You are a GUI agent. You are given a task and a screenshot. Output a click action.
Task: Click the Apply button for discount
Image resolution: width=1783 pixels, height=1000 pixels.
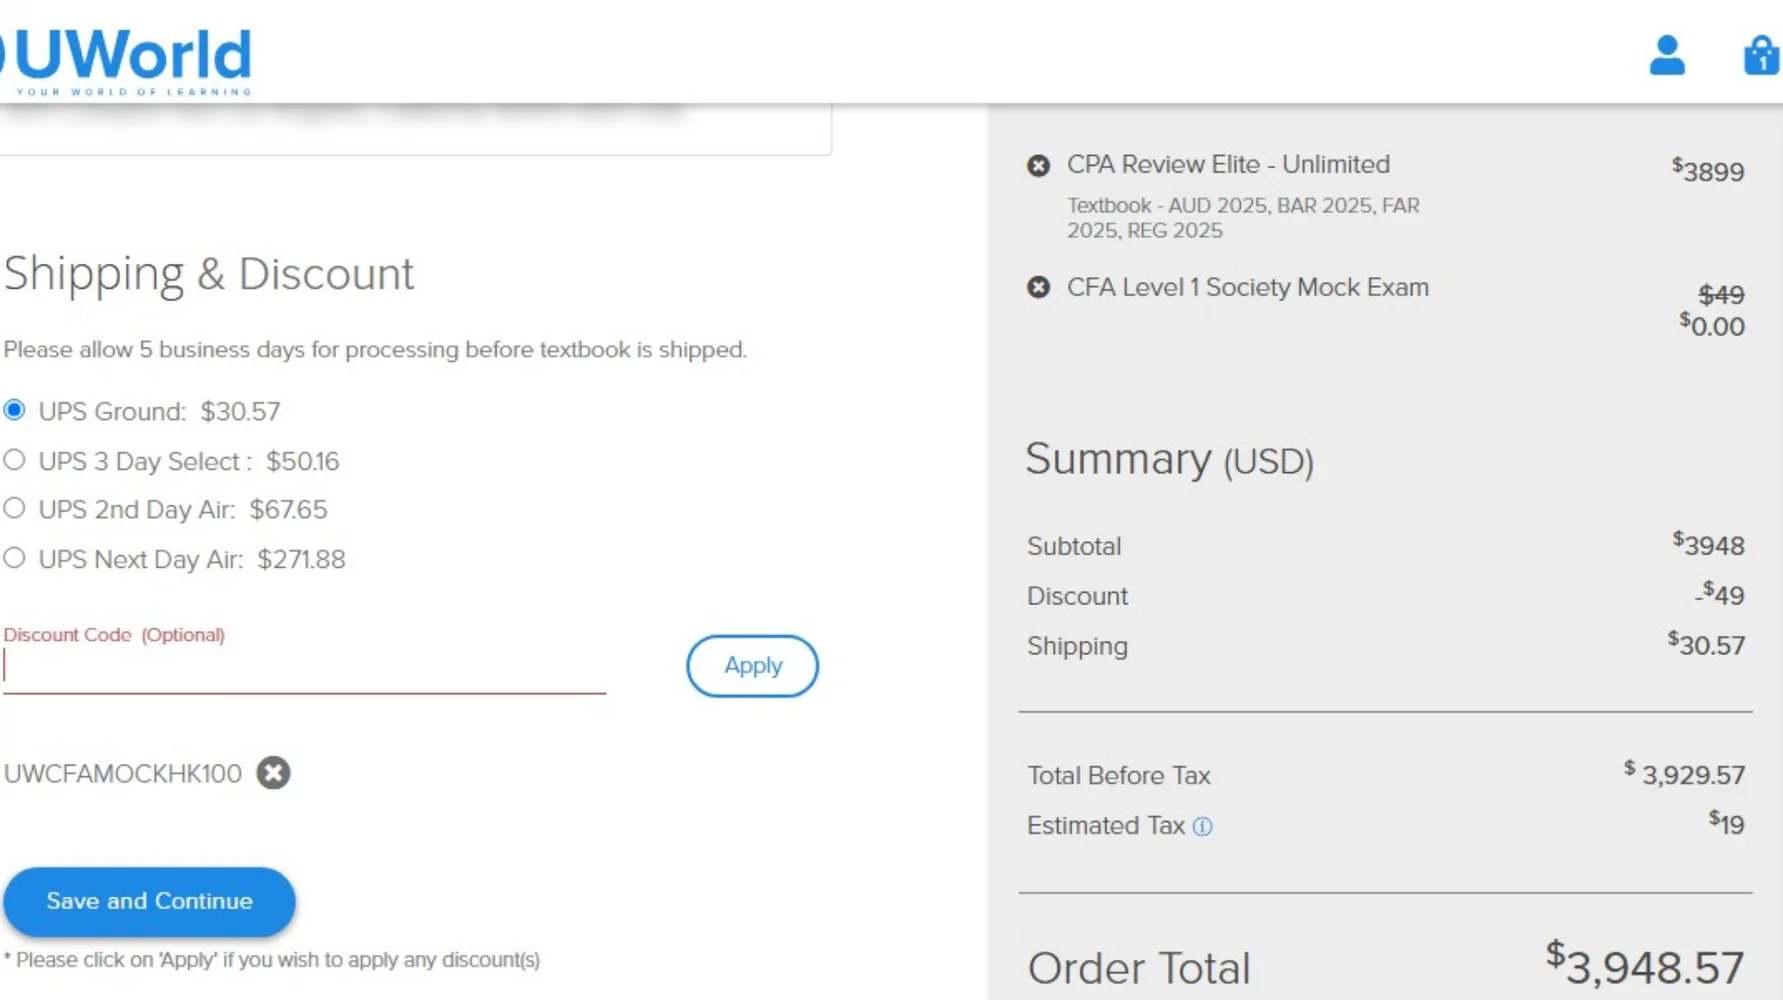coord(751,666)
